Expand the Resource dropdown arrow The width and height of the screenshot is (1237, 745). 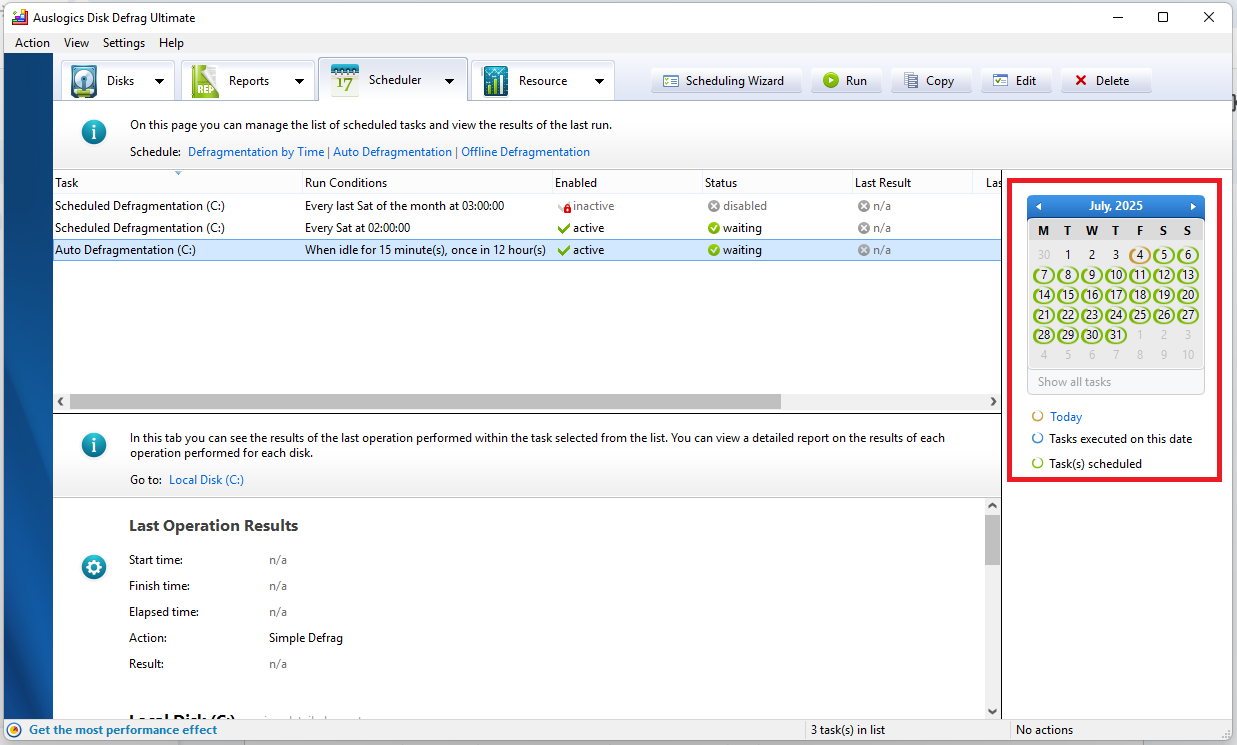tap(599, 82)
